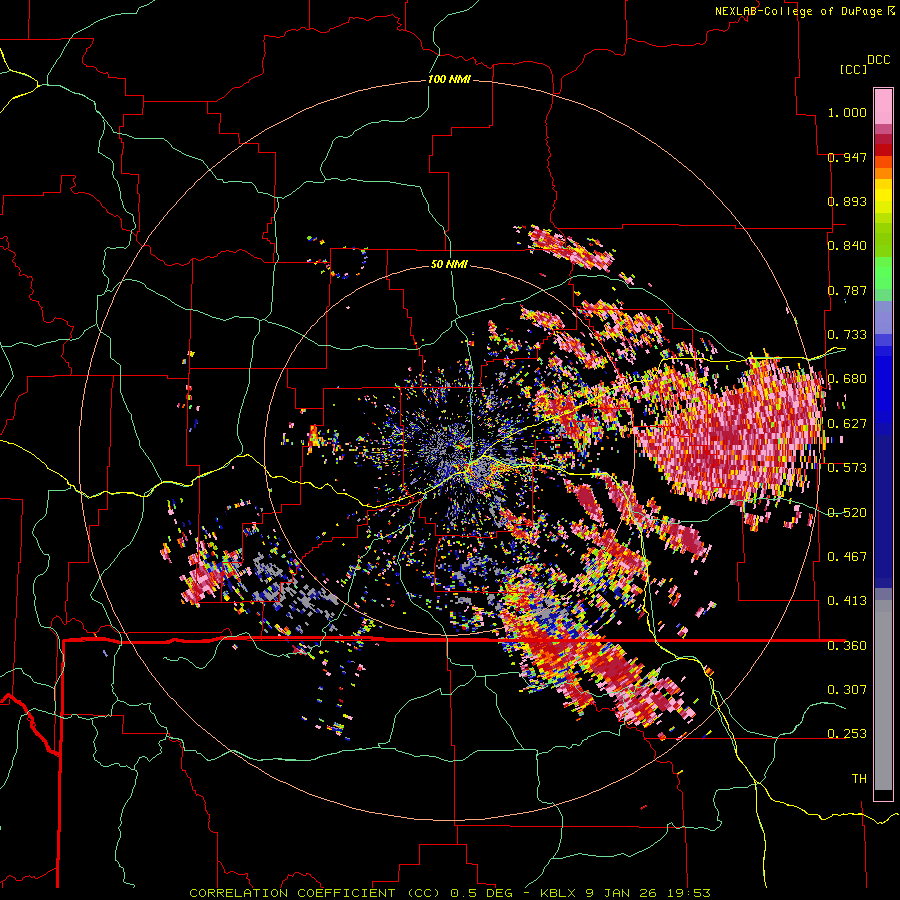Click the 0.253 color scale value
900x900 pixels.
point(847,734)
